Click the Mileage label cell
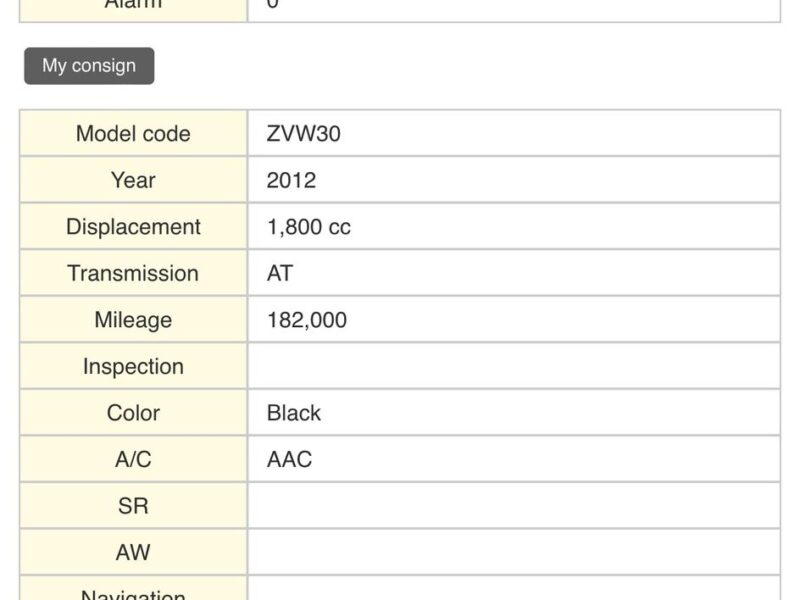Screen dimensions: 800x600 click(133, 320)
